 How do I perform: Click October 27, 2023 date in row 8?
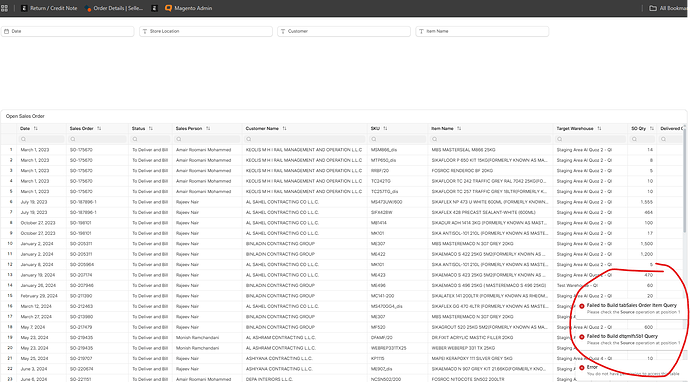tap(38, 223)
